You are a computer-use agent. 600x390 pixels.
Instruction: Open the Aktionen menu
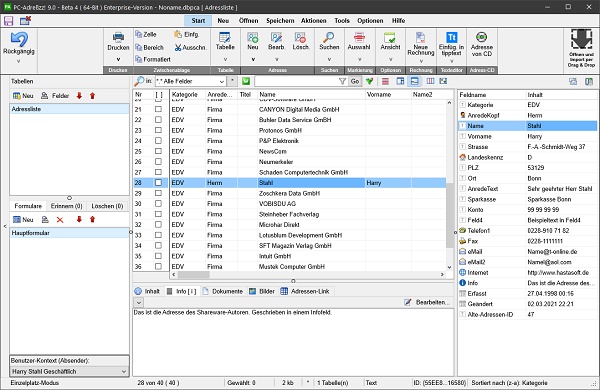pyautogui.click(x=313, y=21)
